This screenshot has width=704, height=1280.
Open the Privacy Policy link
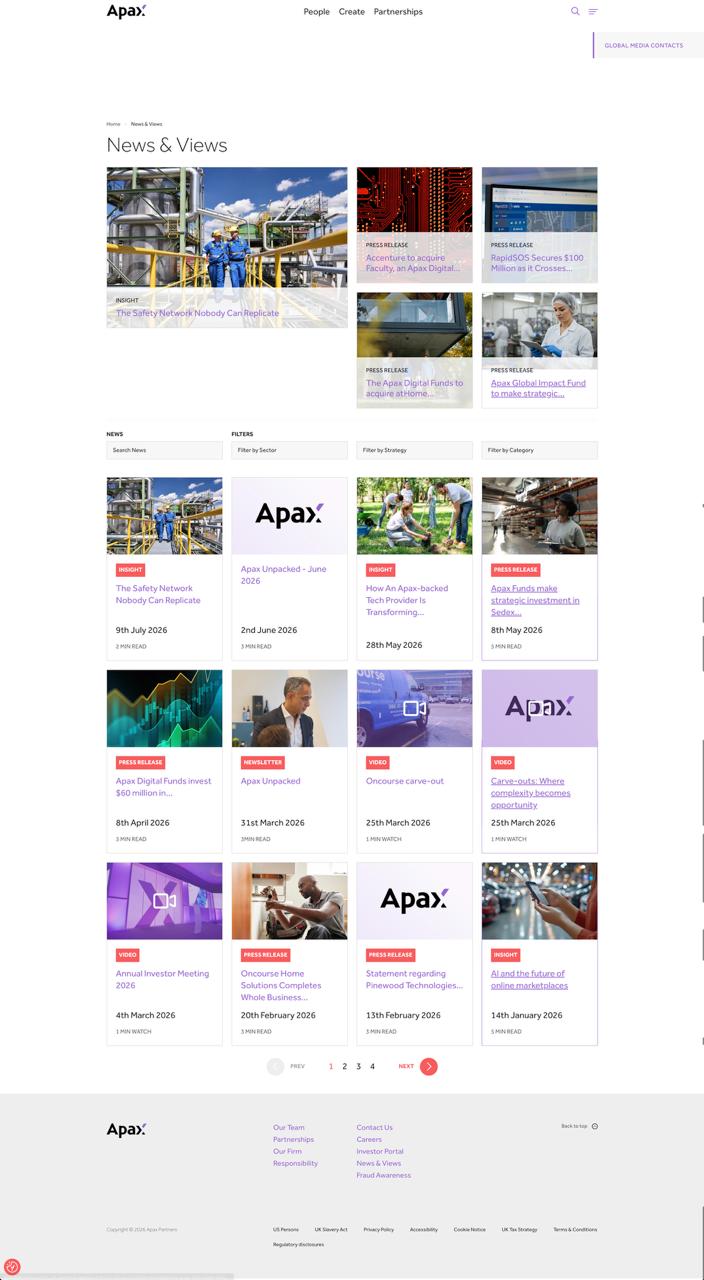click(378, 1229)
